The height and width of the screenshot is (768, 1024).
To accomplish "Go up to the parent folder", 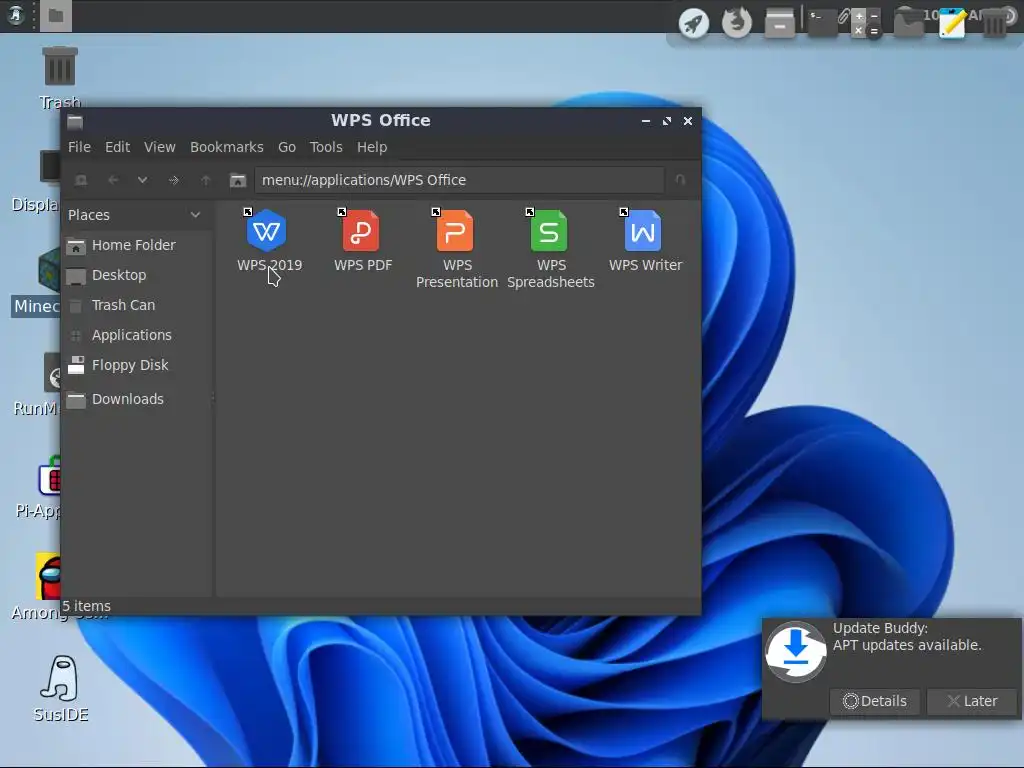I will coord(206,180).
